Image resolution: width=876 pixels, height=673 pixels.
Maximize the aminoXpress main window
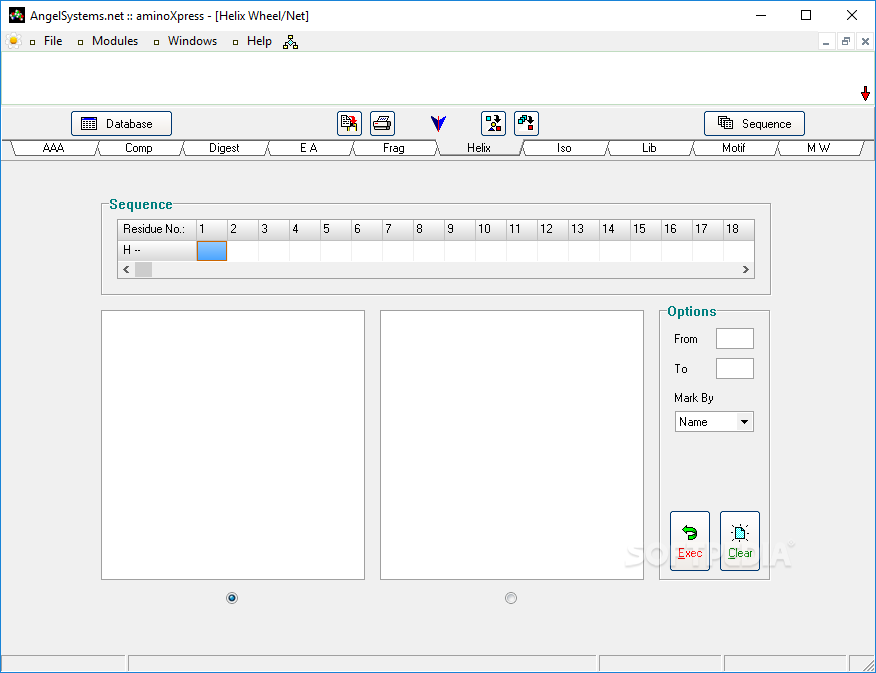pos(806,15)
